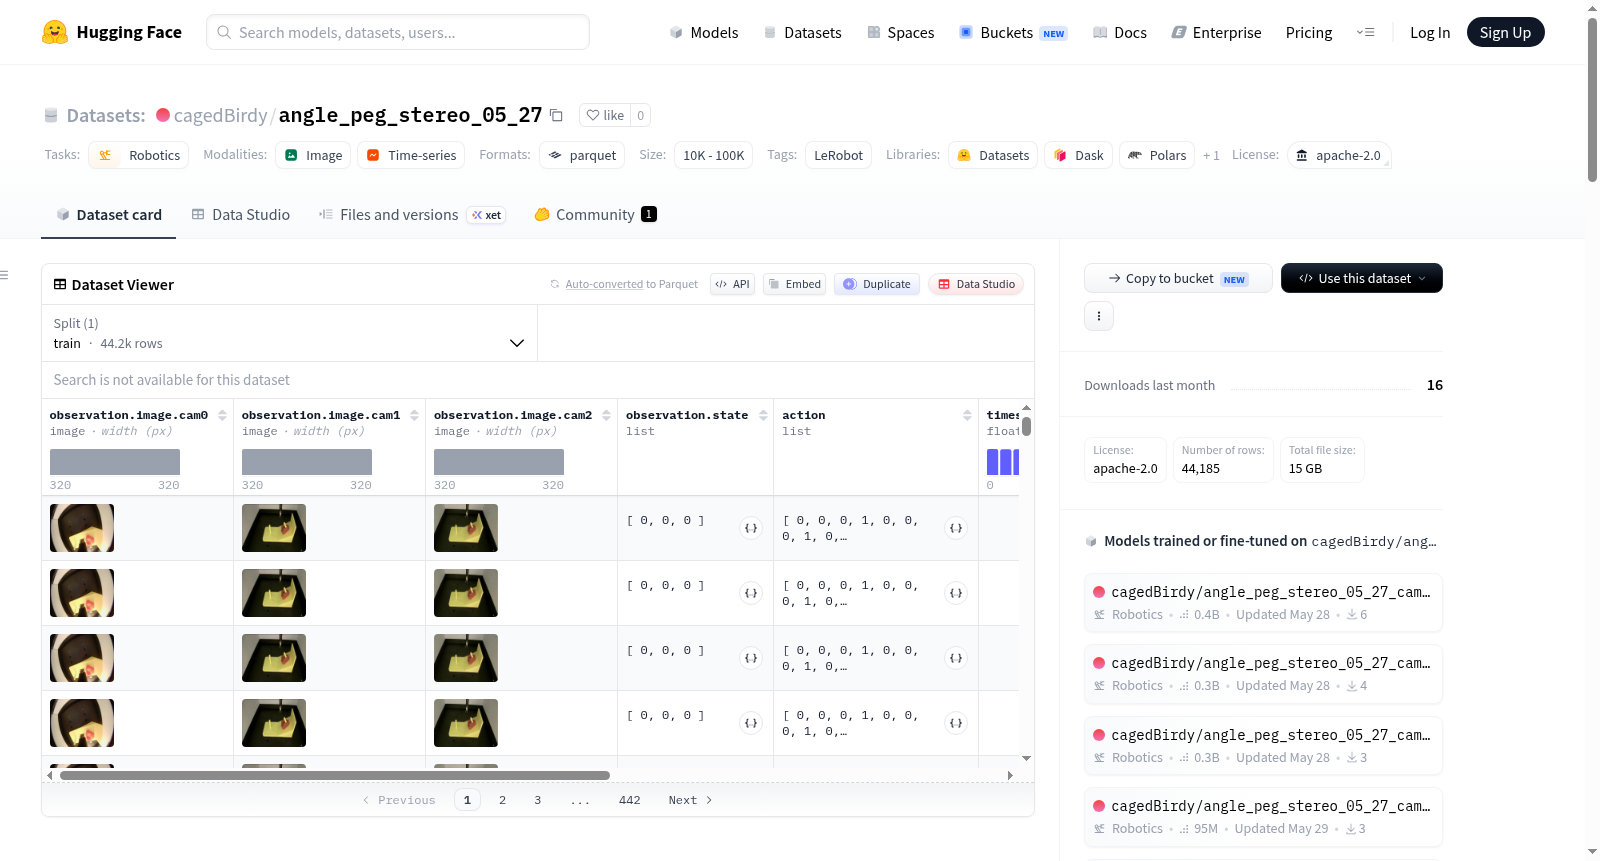The height and width of the screenshot is (861, 1600).
Task: Open the first row cam0 image thumbnail
Action: tap(82, 528)
